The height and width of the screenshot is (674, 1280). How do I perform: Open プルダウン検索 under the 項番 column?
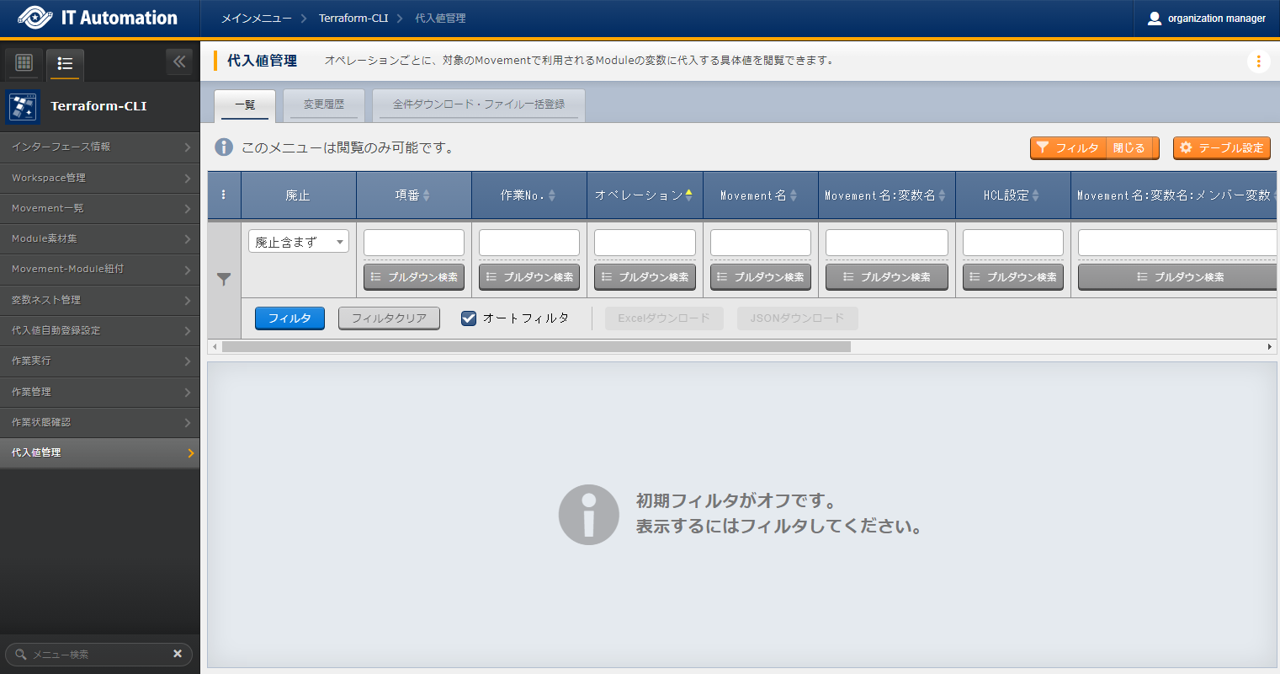(414, 277)
